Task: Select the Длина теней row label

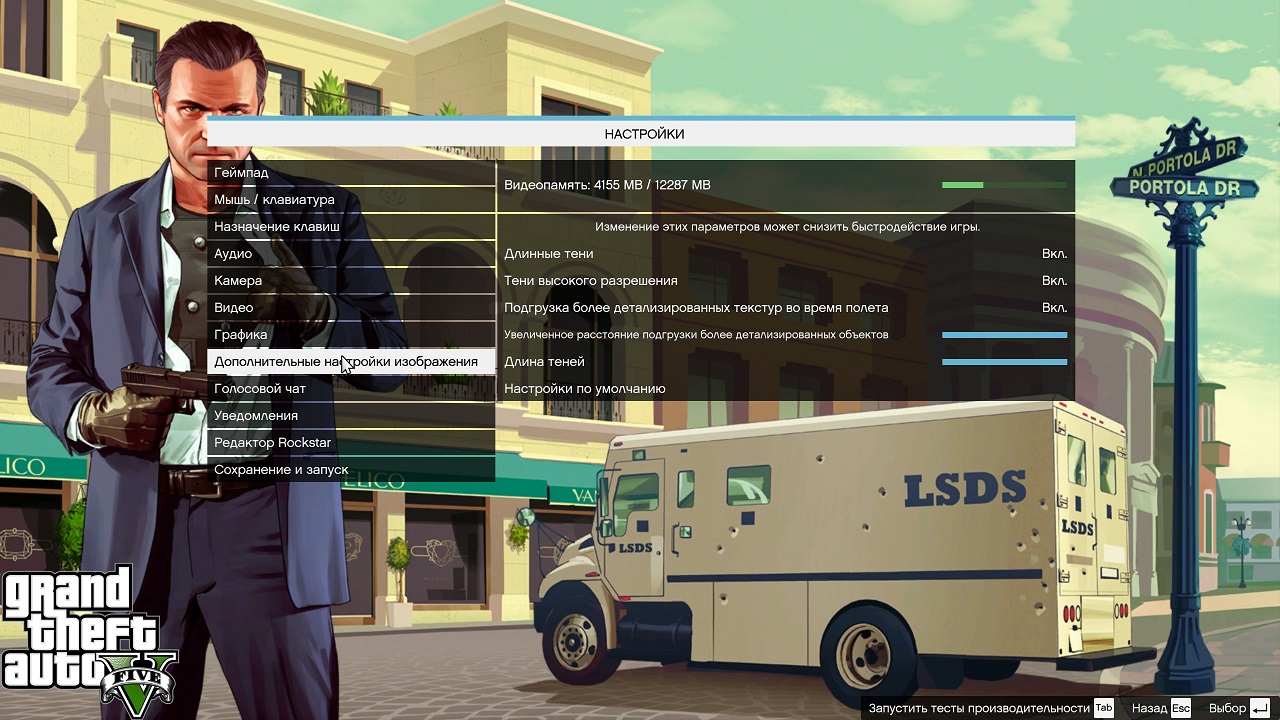Action: click(544, 362)
